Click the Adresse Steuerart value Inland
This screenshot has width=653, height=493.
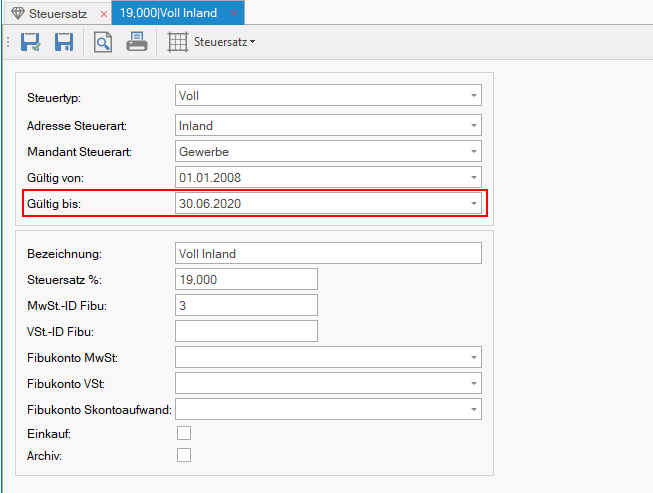196,126
